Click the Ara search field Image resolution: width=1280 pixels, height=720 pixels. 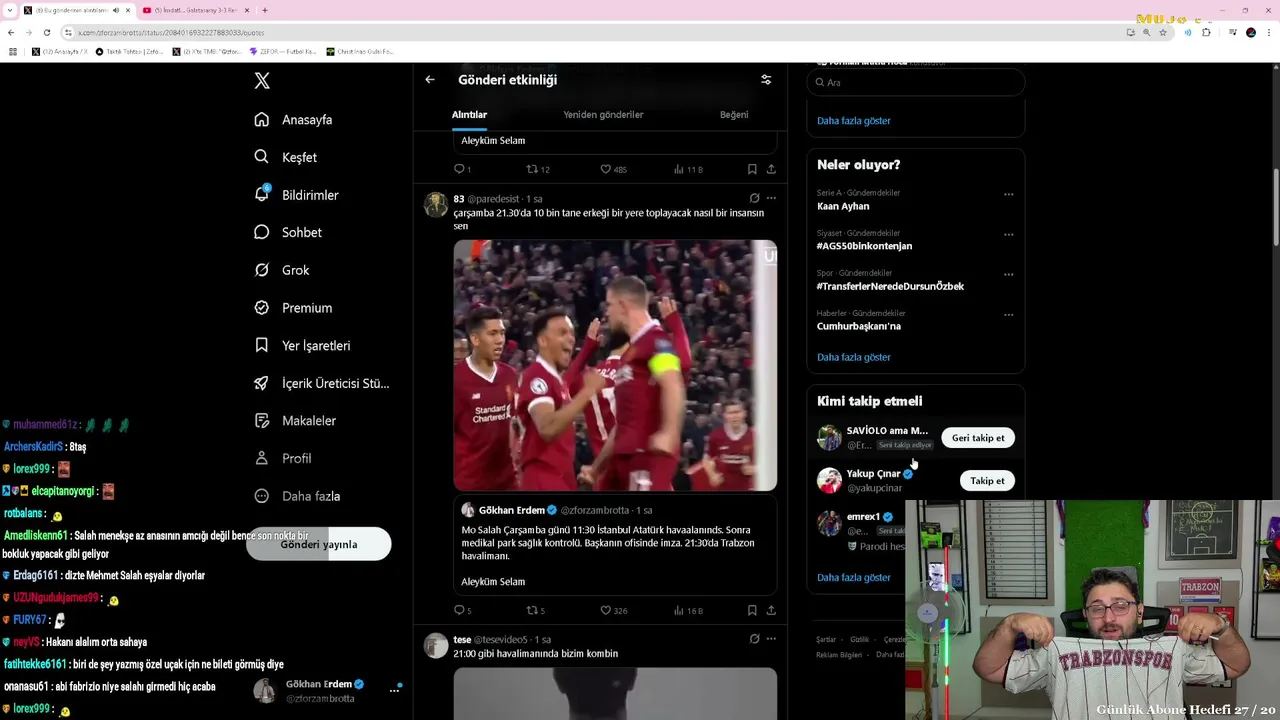916,83
